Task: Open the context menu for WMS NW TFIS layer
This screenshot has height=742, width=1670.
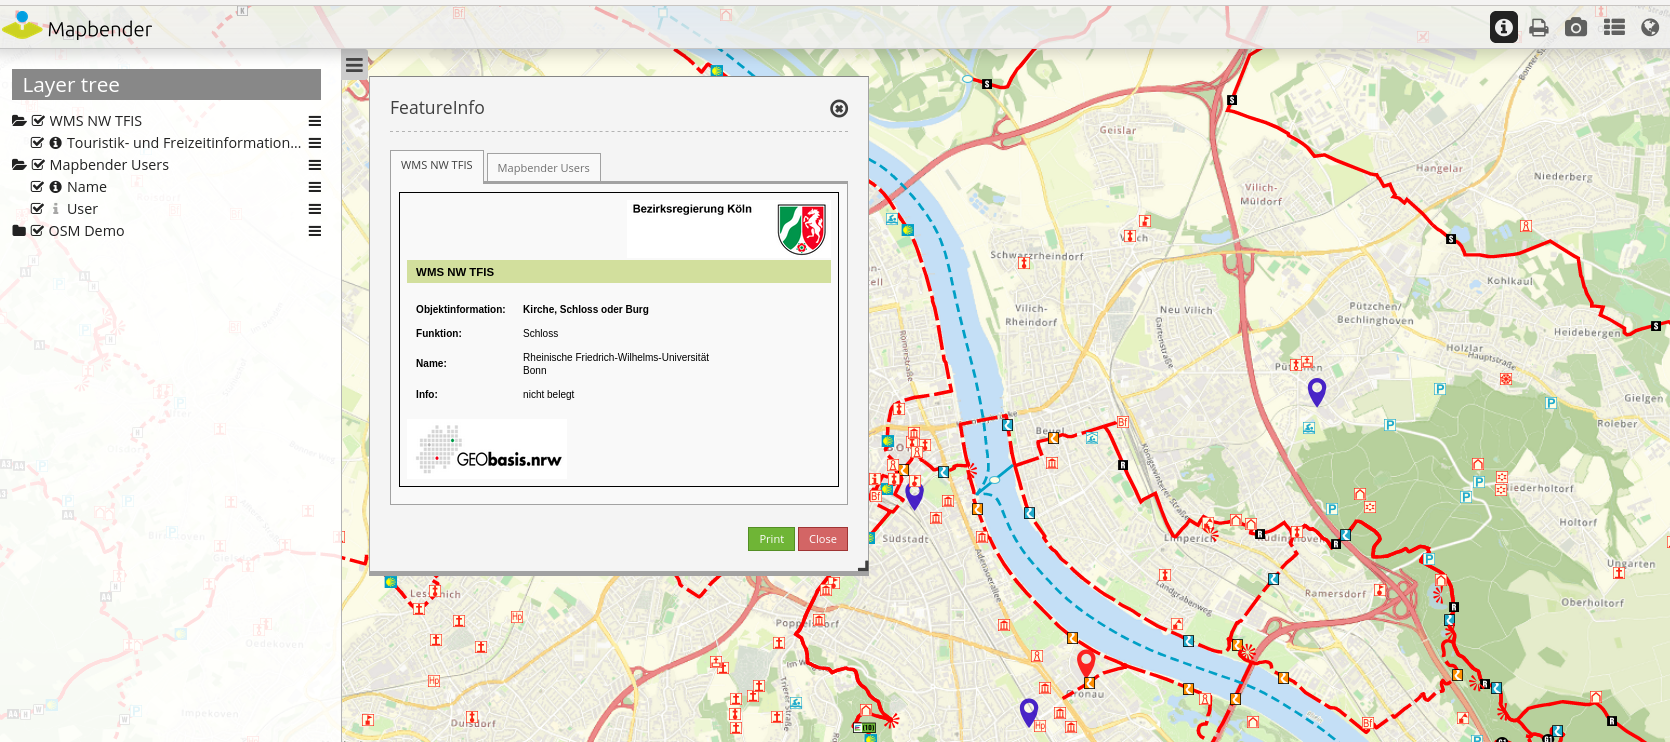Action: (x=315, y=121)
